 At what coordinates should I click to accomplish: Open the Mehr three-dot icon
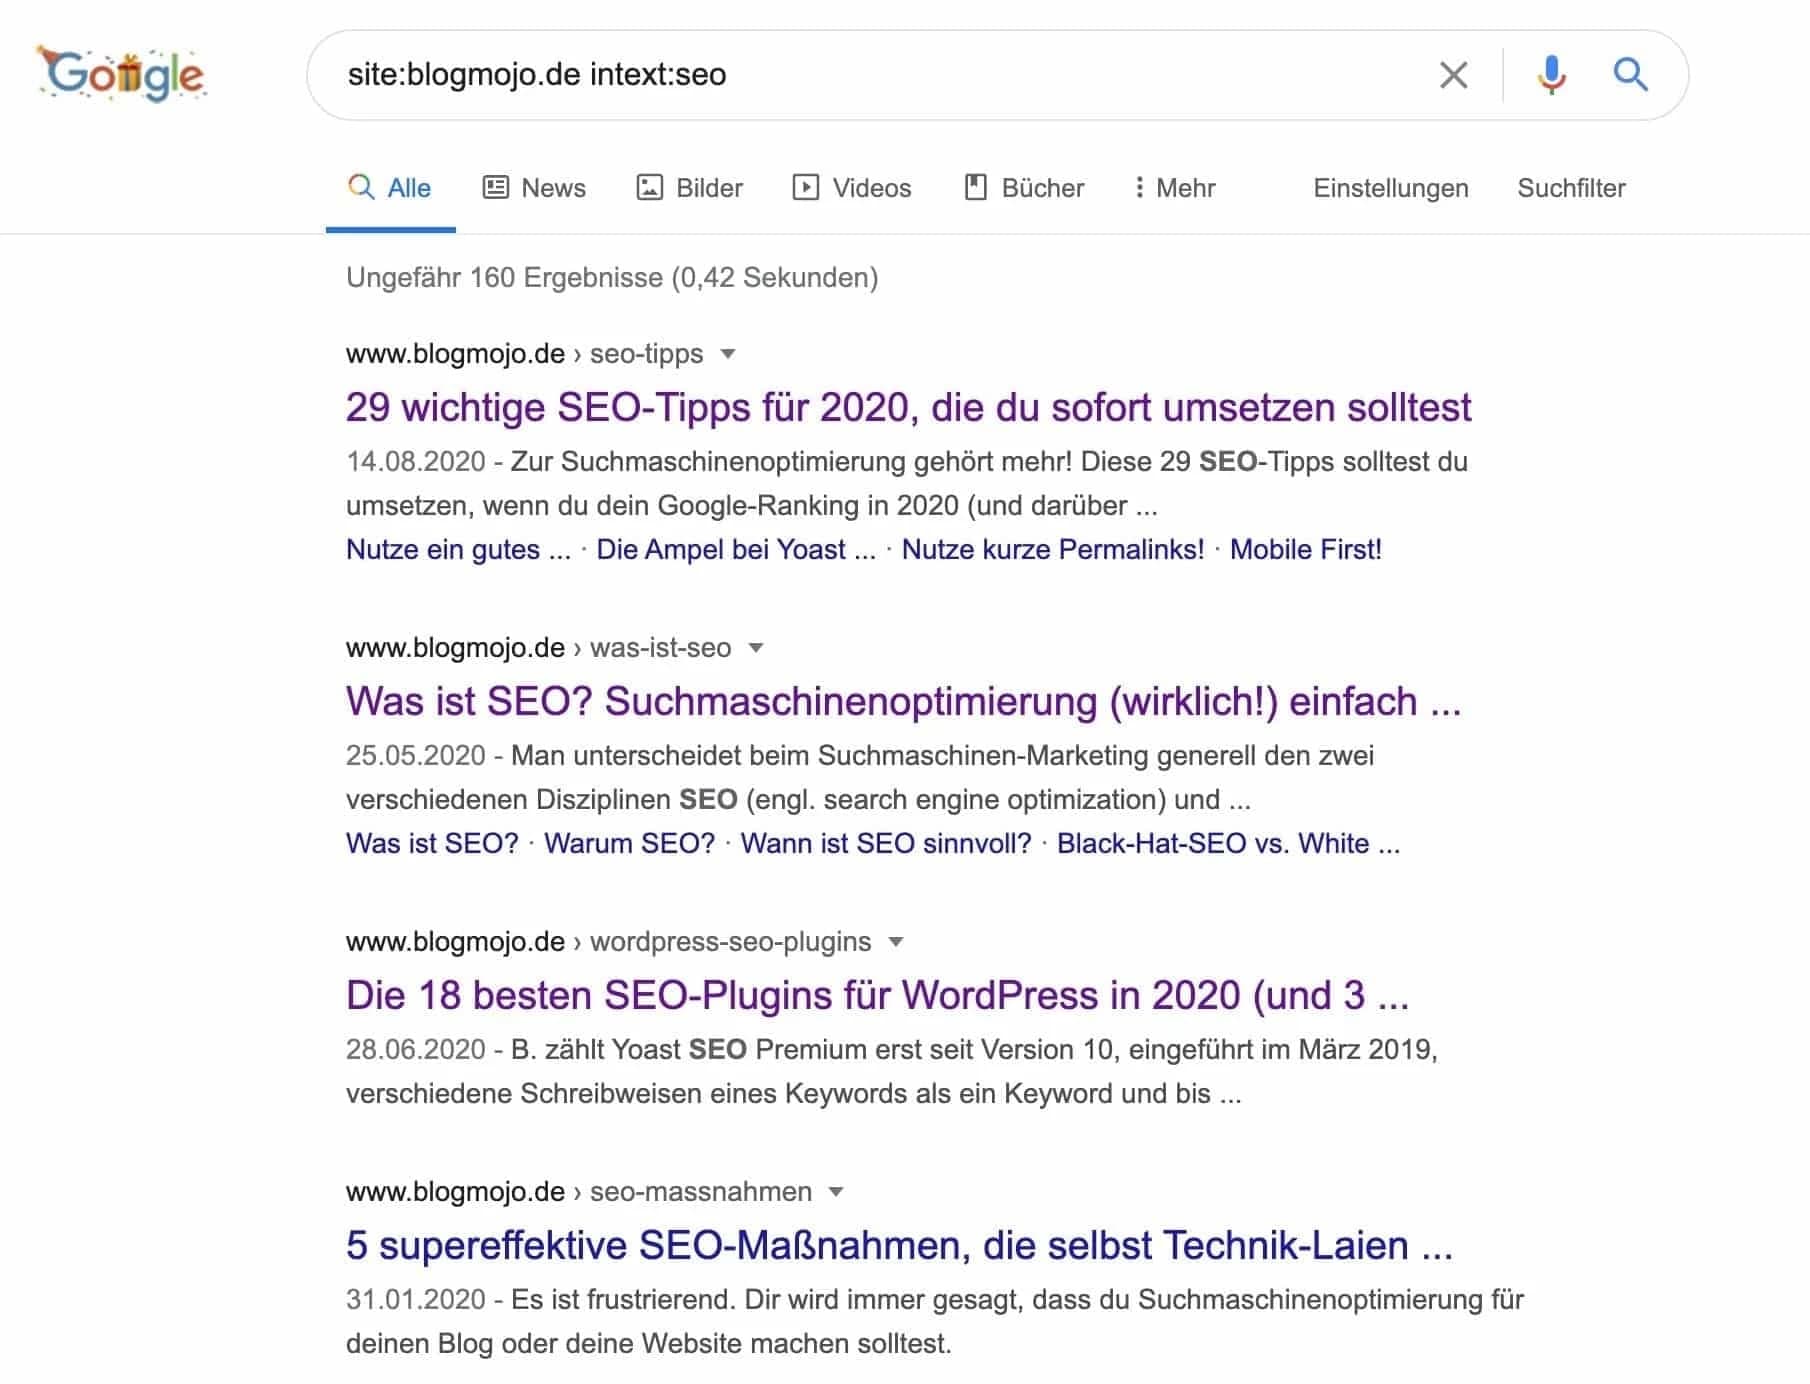click(1139, 187)
